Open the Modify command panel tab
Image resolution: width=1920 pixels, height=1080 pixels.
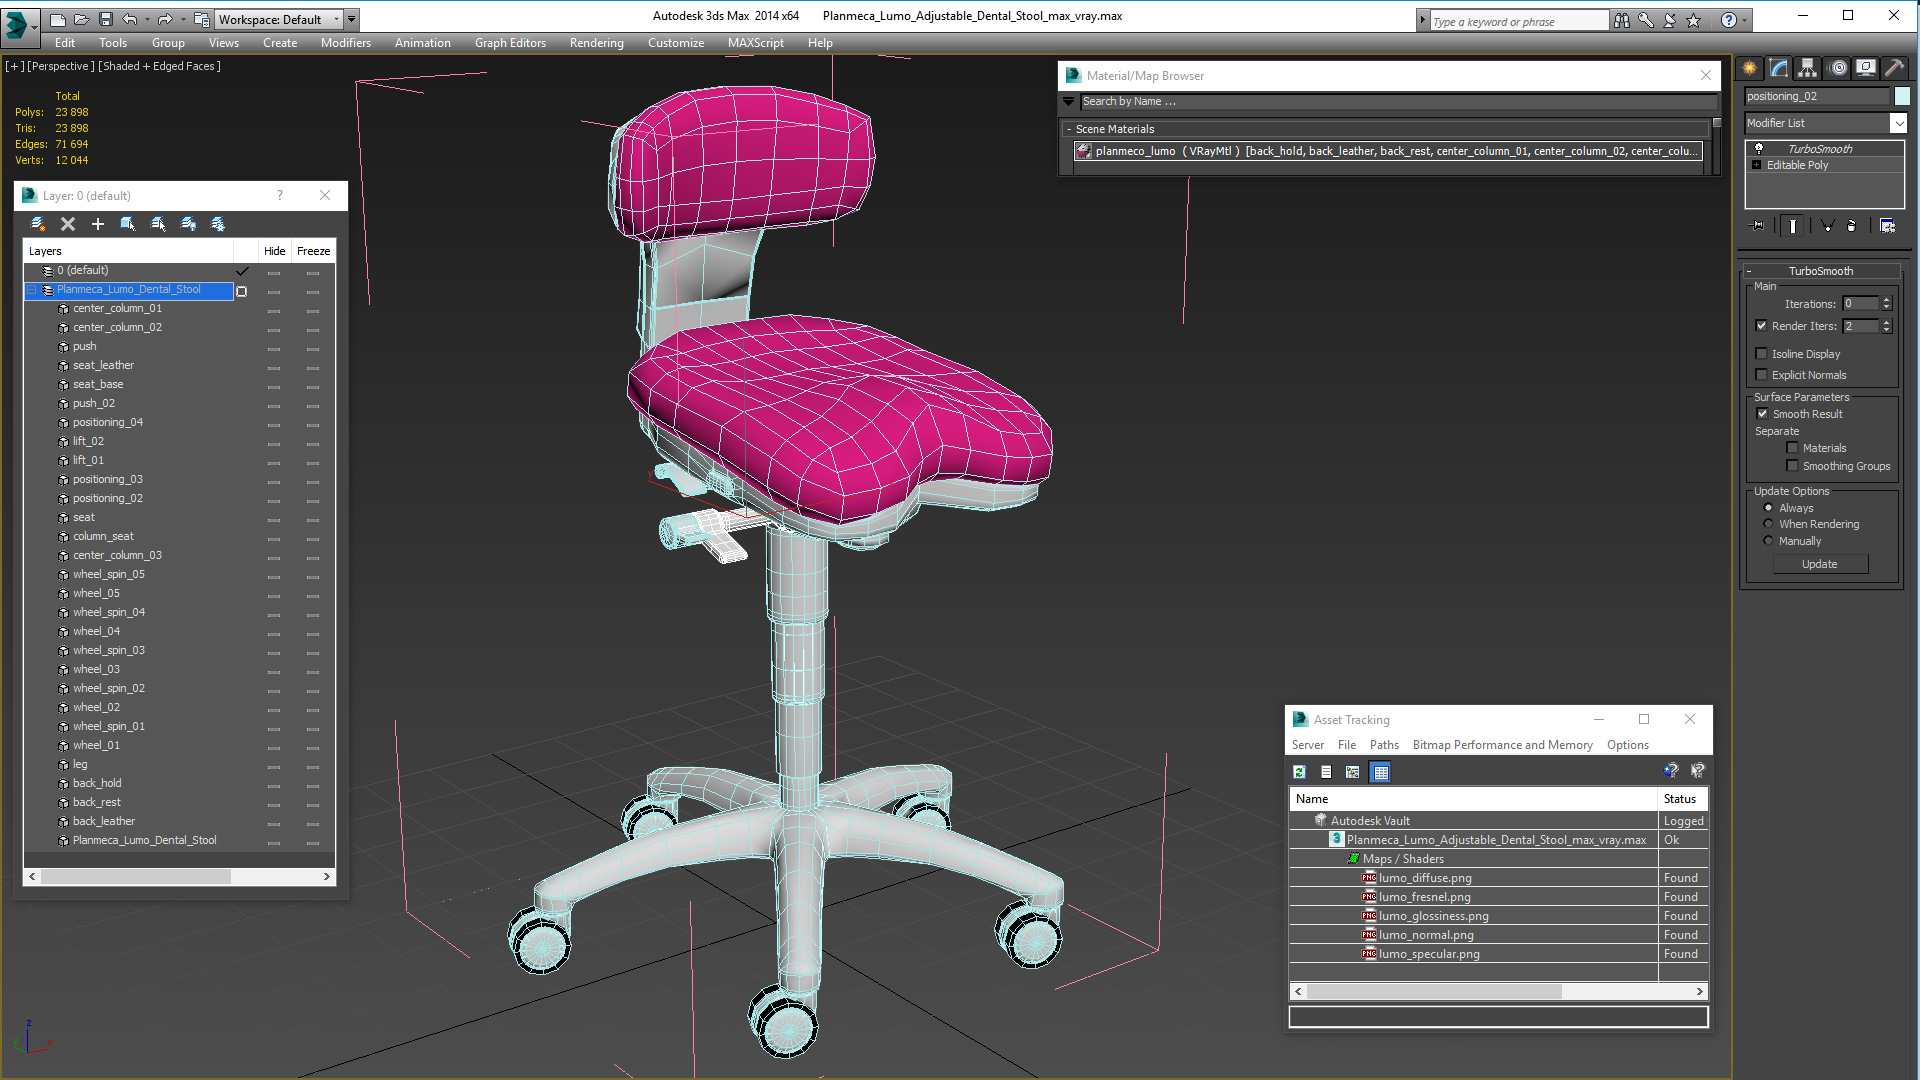pos(1779,68)
